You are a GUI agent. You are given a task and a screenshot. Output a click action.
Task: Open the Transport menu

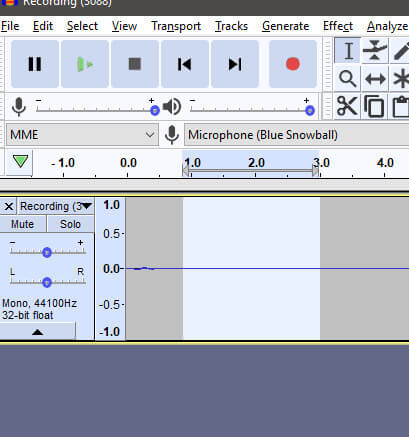(x=176, y=26)
